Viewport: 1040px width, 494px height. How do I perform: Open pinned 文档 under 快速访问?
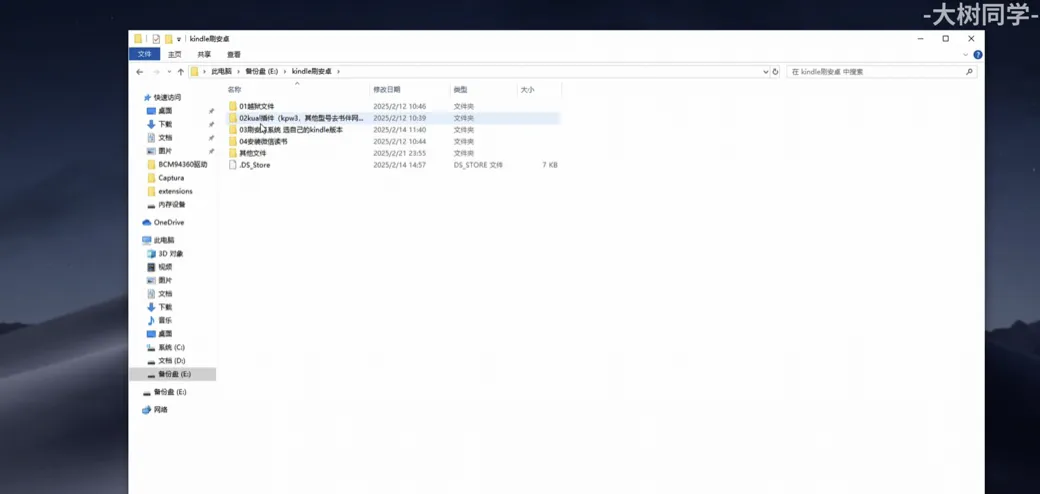coord(165,138)
